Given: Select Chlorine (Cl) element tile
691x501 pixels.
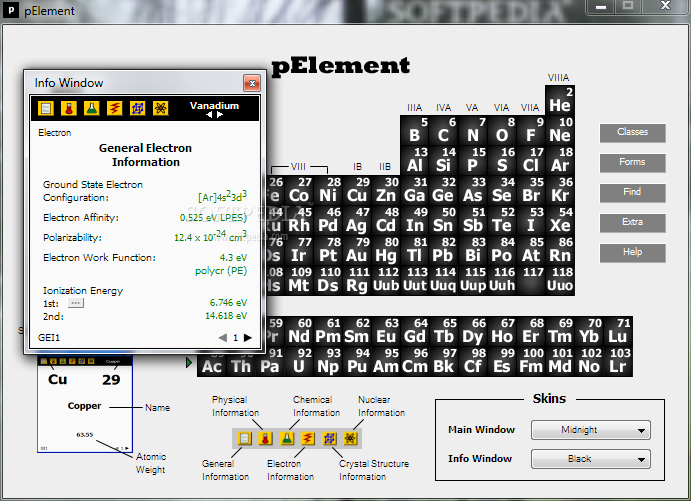Looking at the screenshot, I should (x=531, y=160).
